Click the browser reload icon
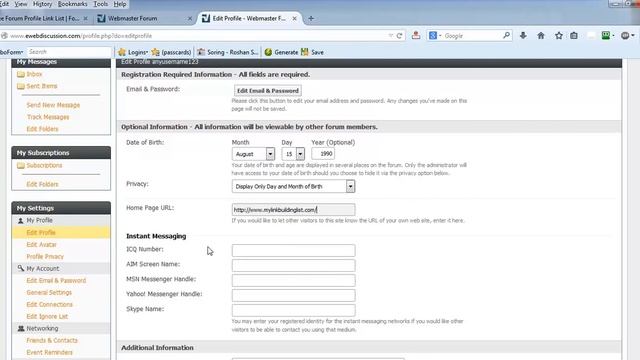640x360 pixels. pyautogui.click(x=399, y=36)
